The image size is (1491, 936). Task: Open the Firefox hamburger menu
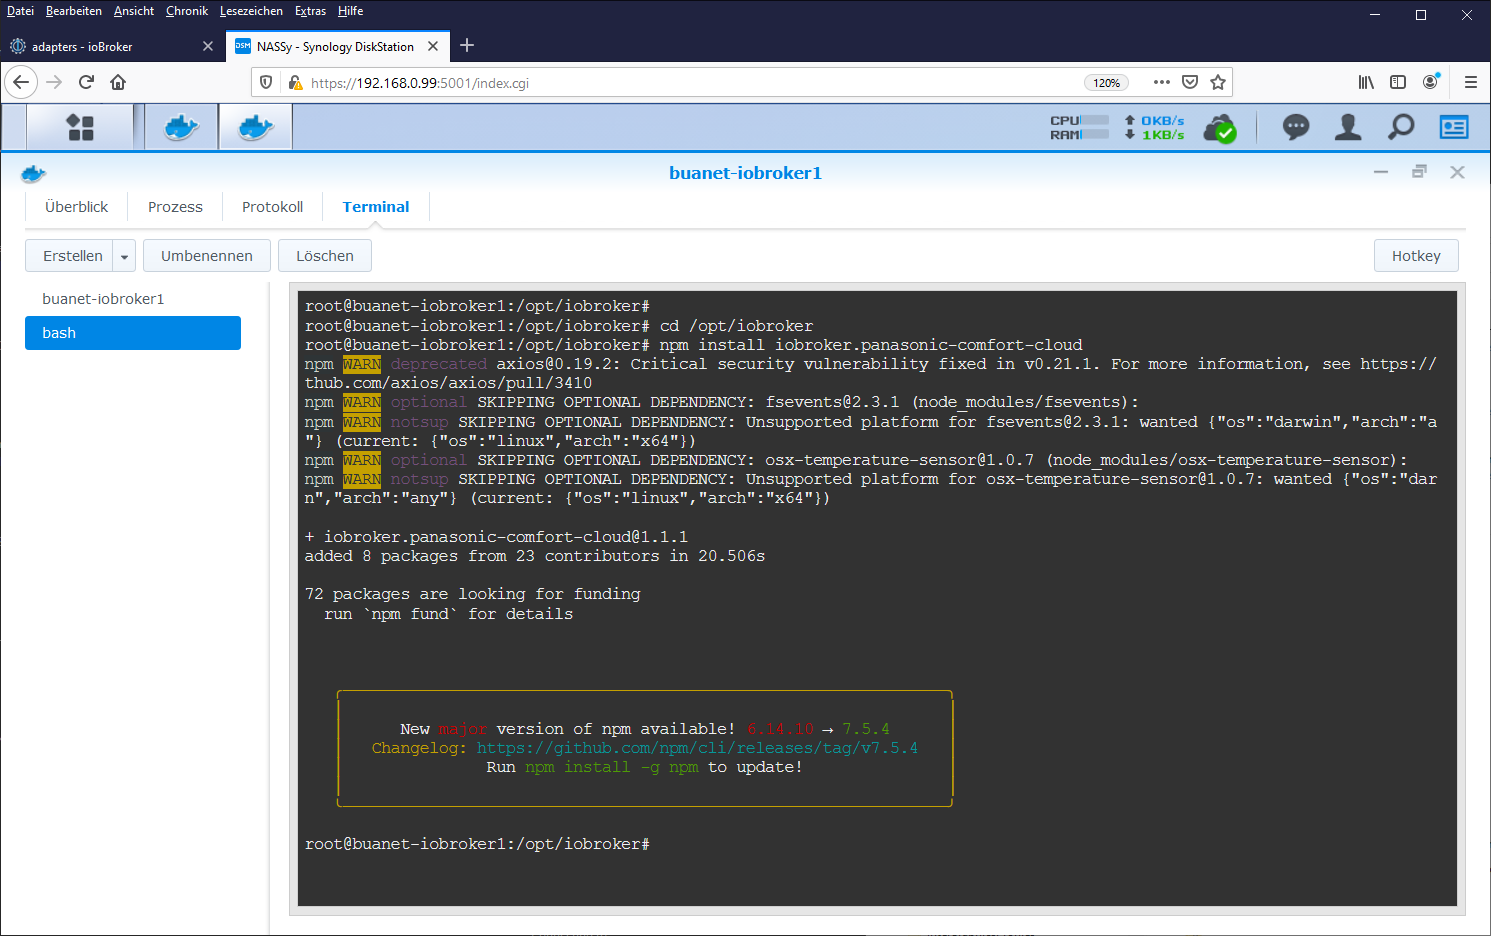(x=1470, y=82)
